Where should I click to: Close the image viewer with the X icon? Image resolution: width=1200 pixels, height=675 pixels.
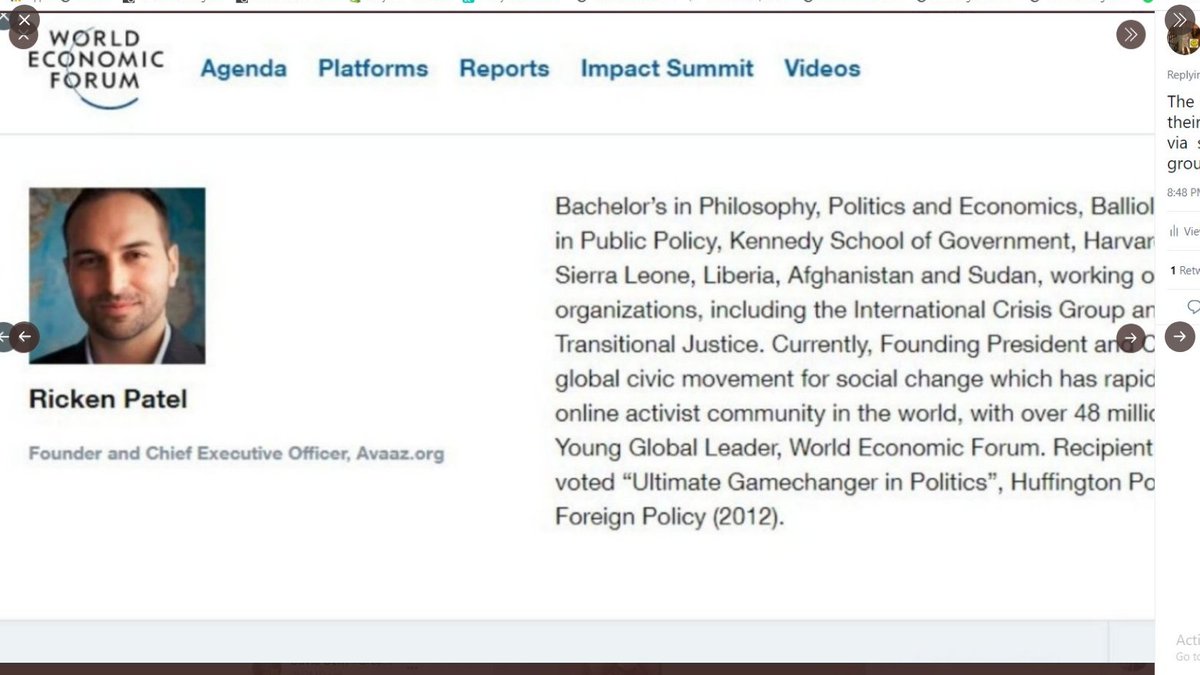pos(23,19)
